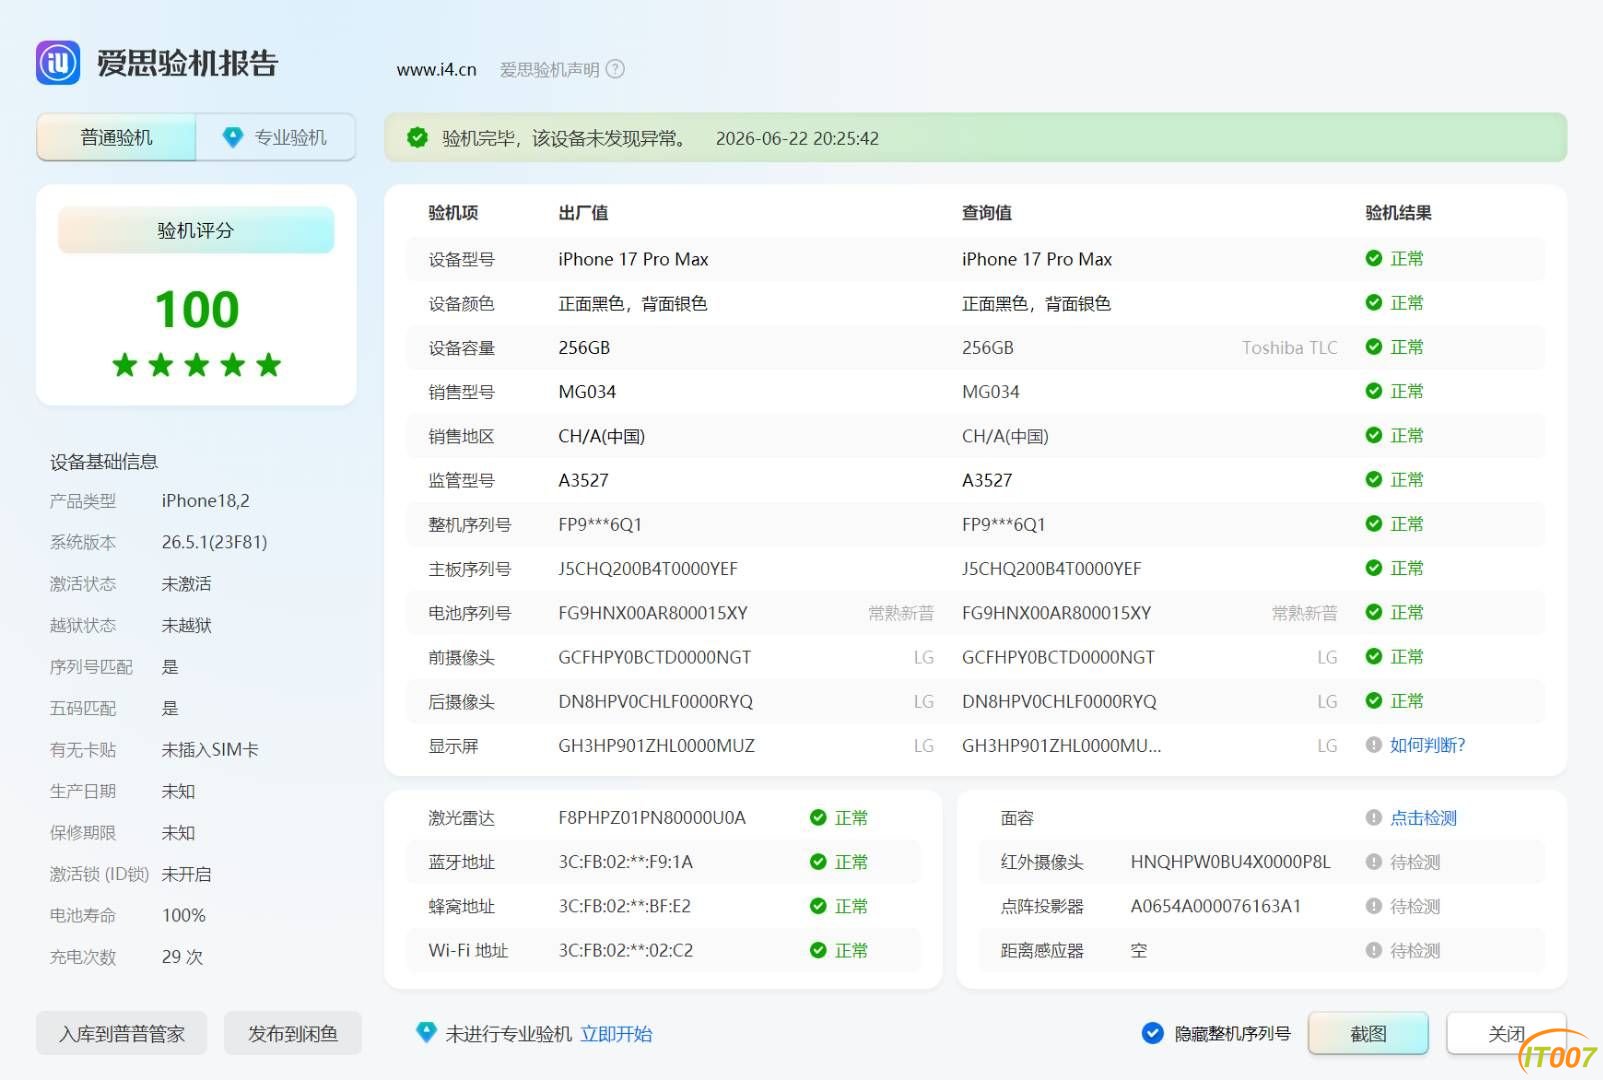Click the gray info icon in 面容 row

(1374, 818)
